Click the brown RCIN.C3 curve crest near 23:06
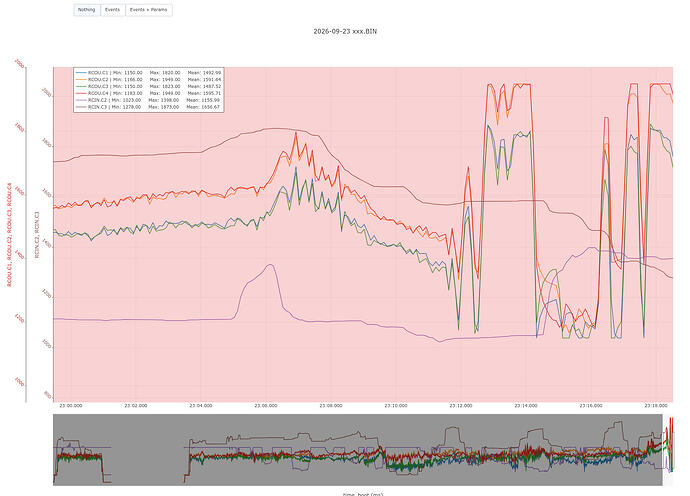 275,129
